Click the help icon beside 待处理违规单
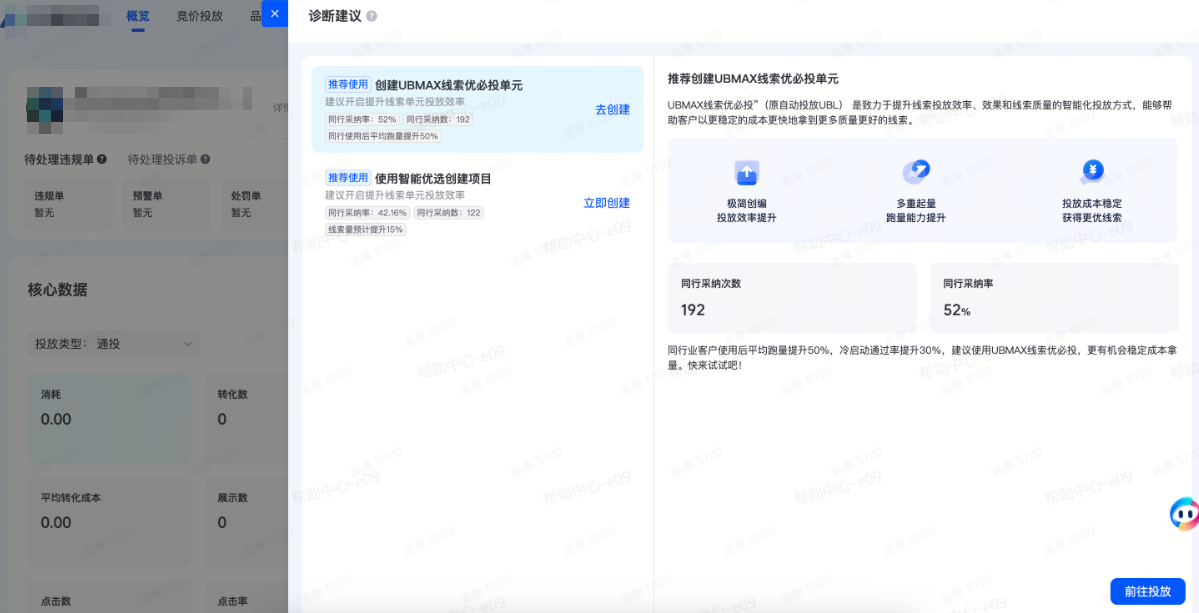This screenshot has height=613, width=1199. pos(102,160)
